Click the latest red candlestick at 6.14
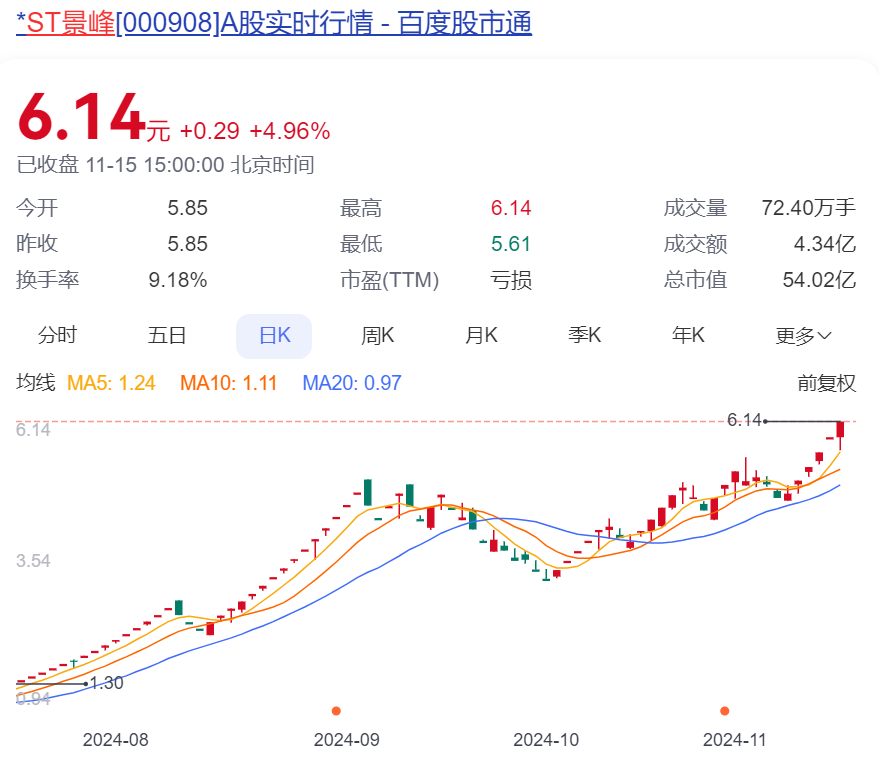The image size is (879, 762). (x=841, y=430)
